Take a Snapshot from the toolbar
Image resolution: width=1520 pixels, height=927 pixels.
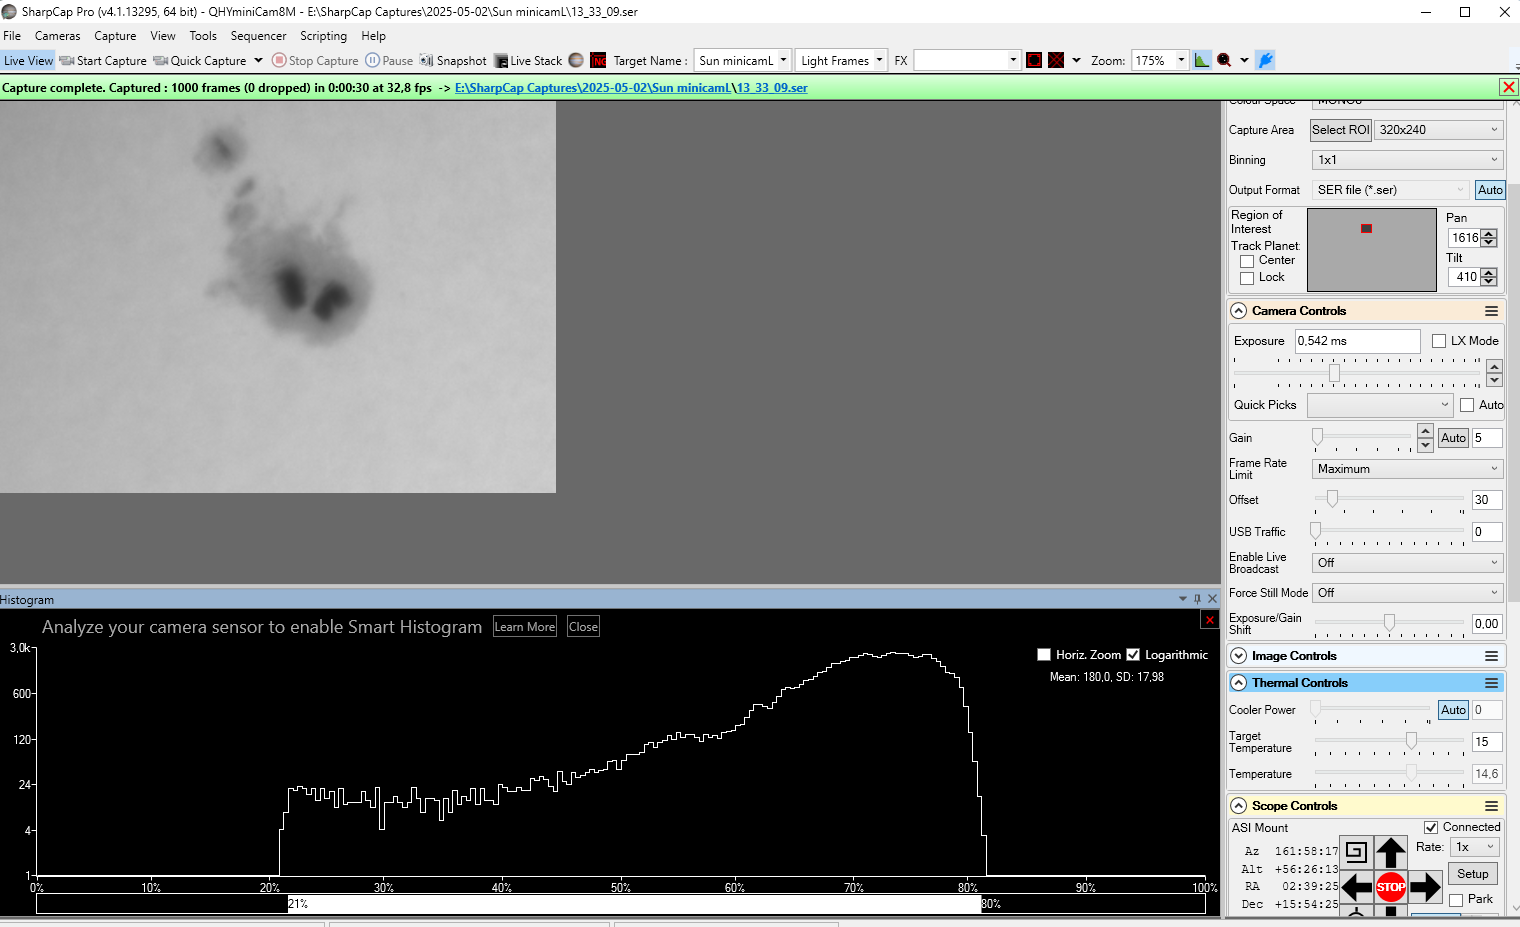pyautogui.click(x=453, y=60)
